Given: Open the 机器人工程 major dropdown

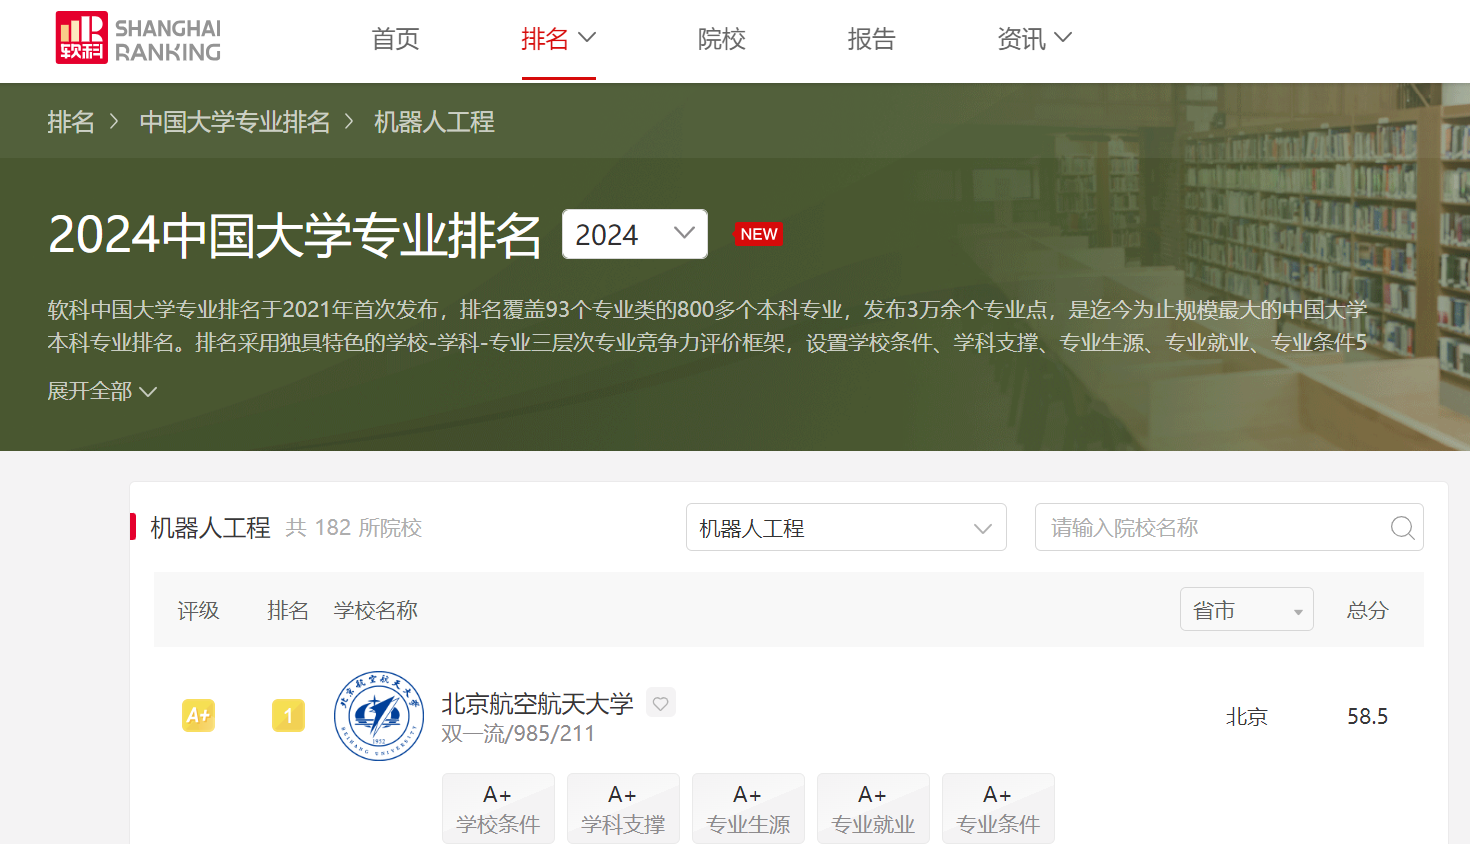Looking at the screenshot, I should [845, 528].
